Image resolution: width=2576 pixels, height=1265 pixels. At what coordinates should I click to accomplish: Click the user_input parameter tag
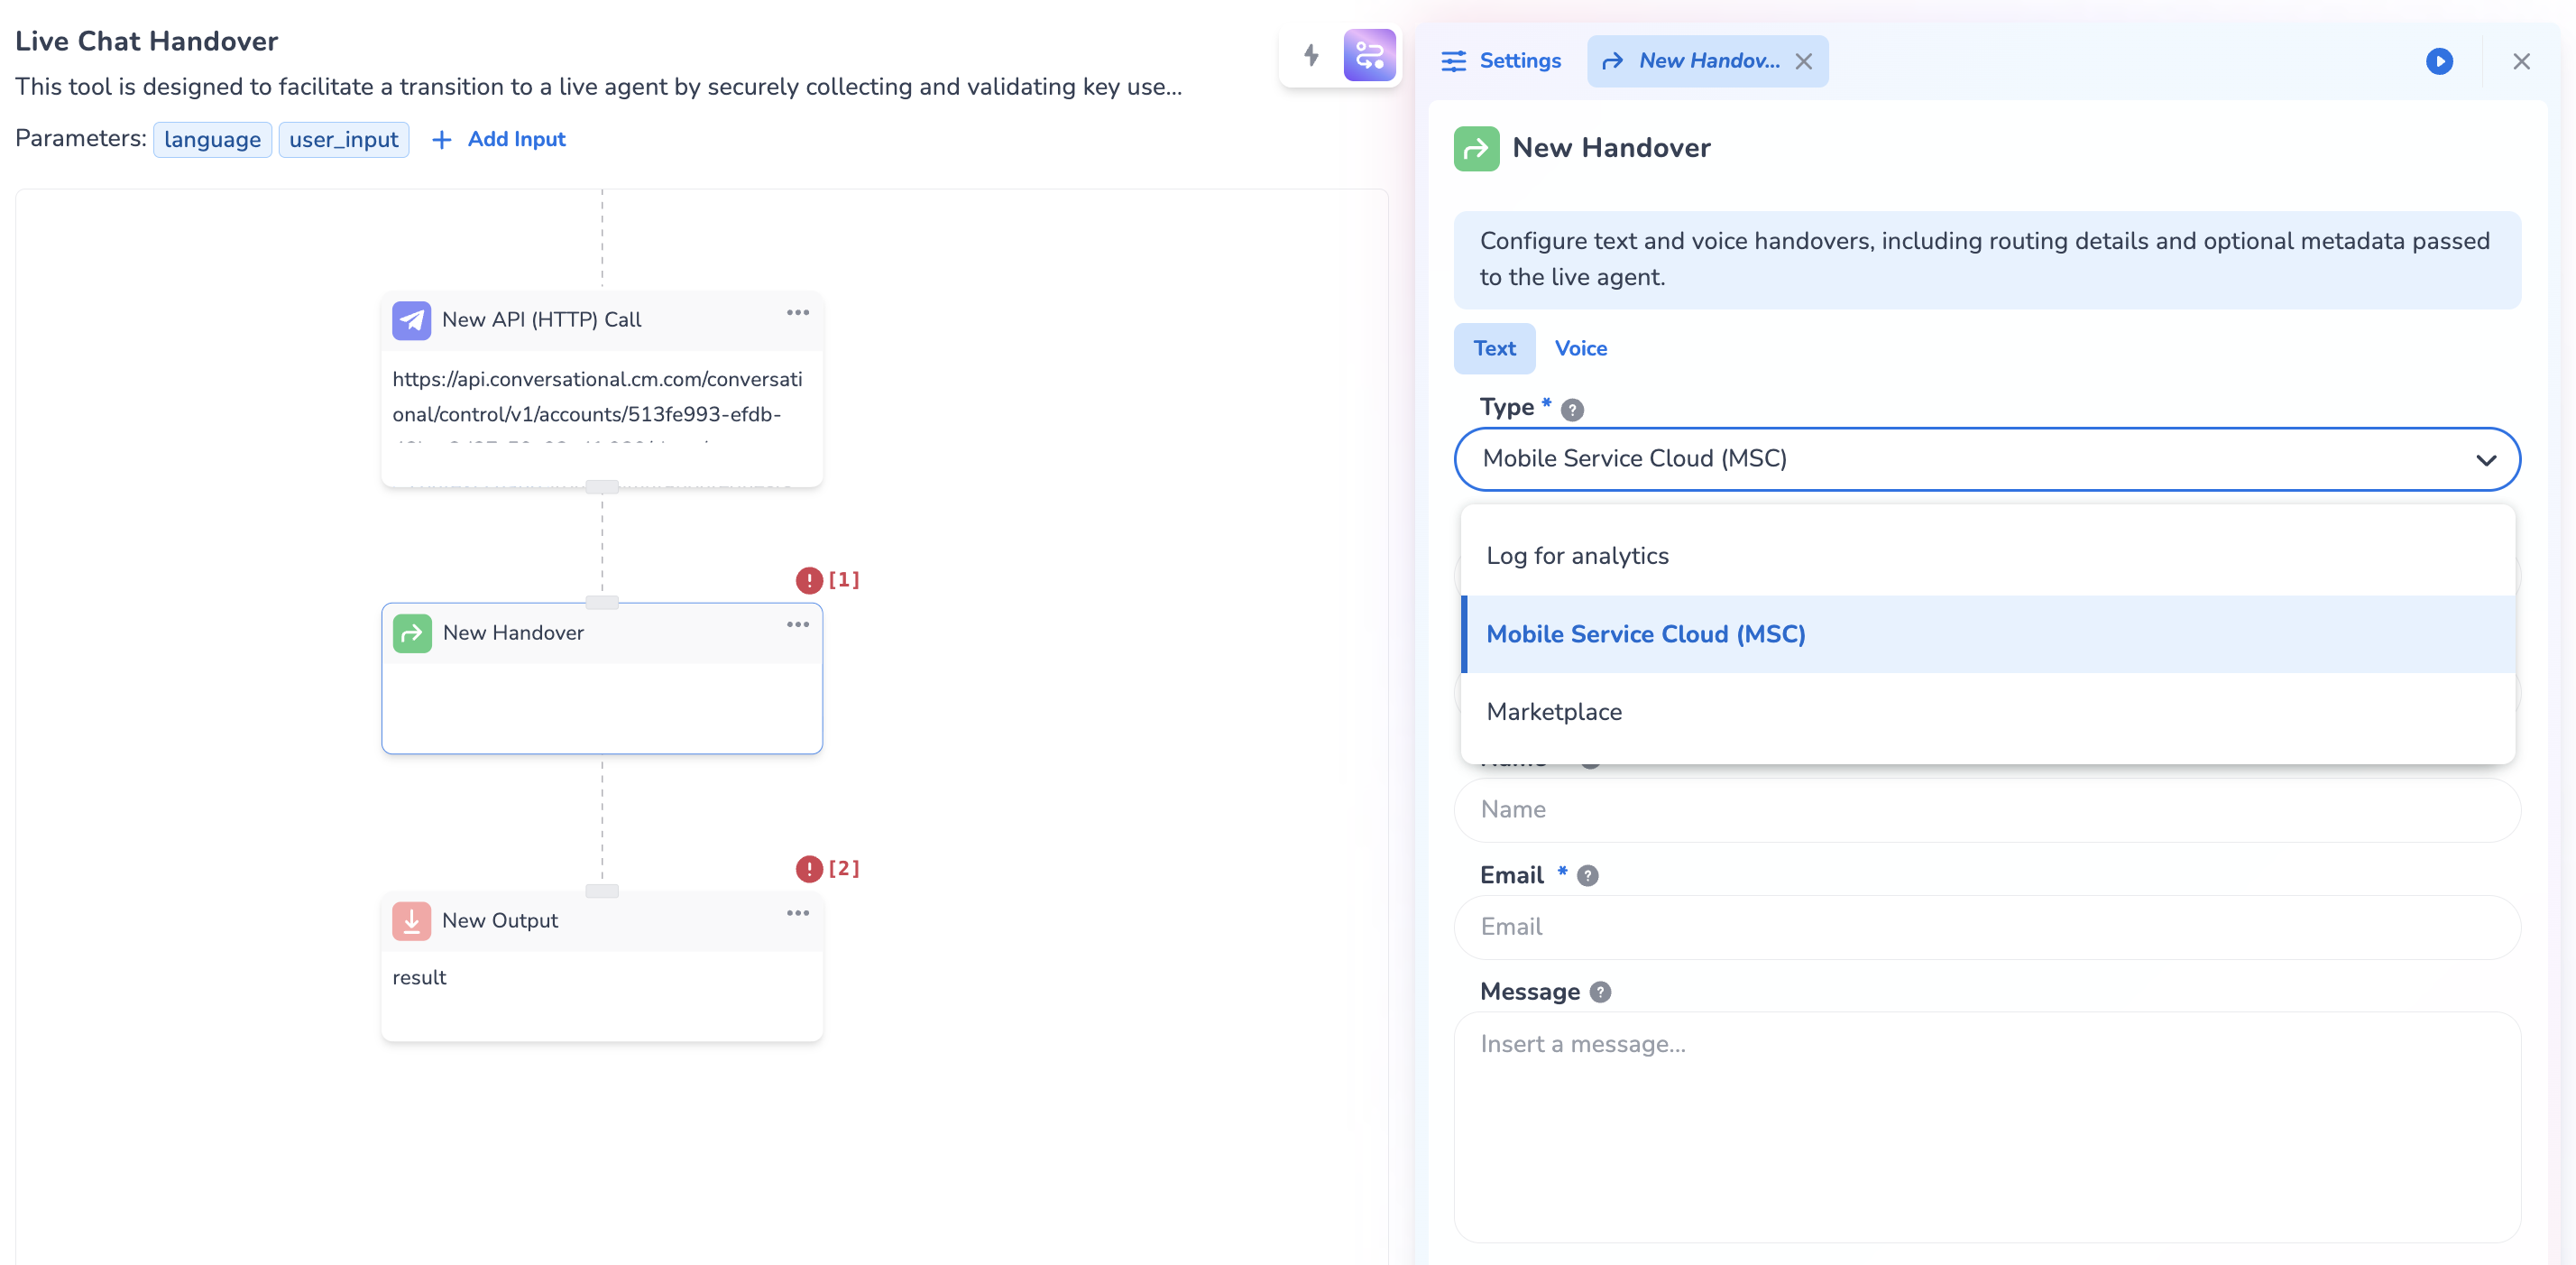coord(343,140)
